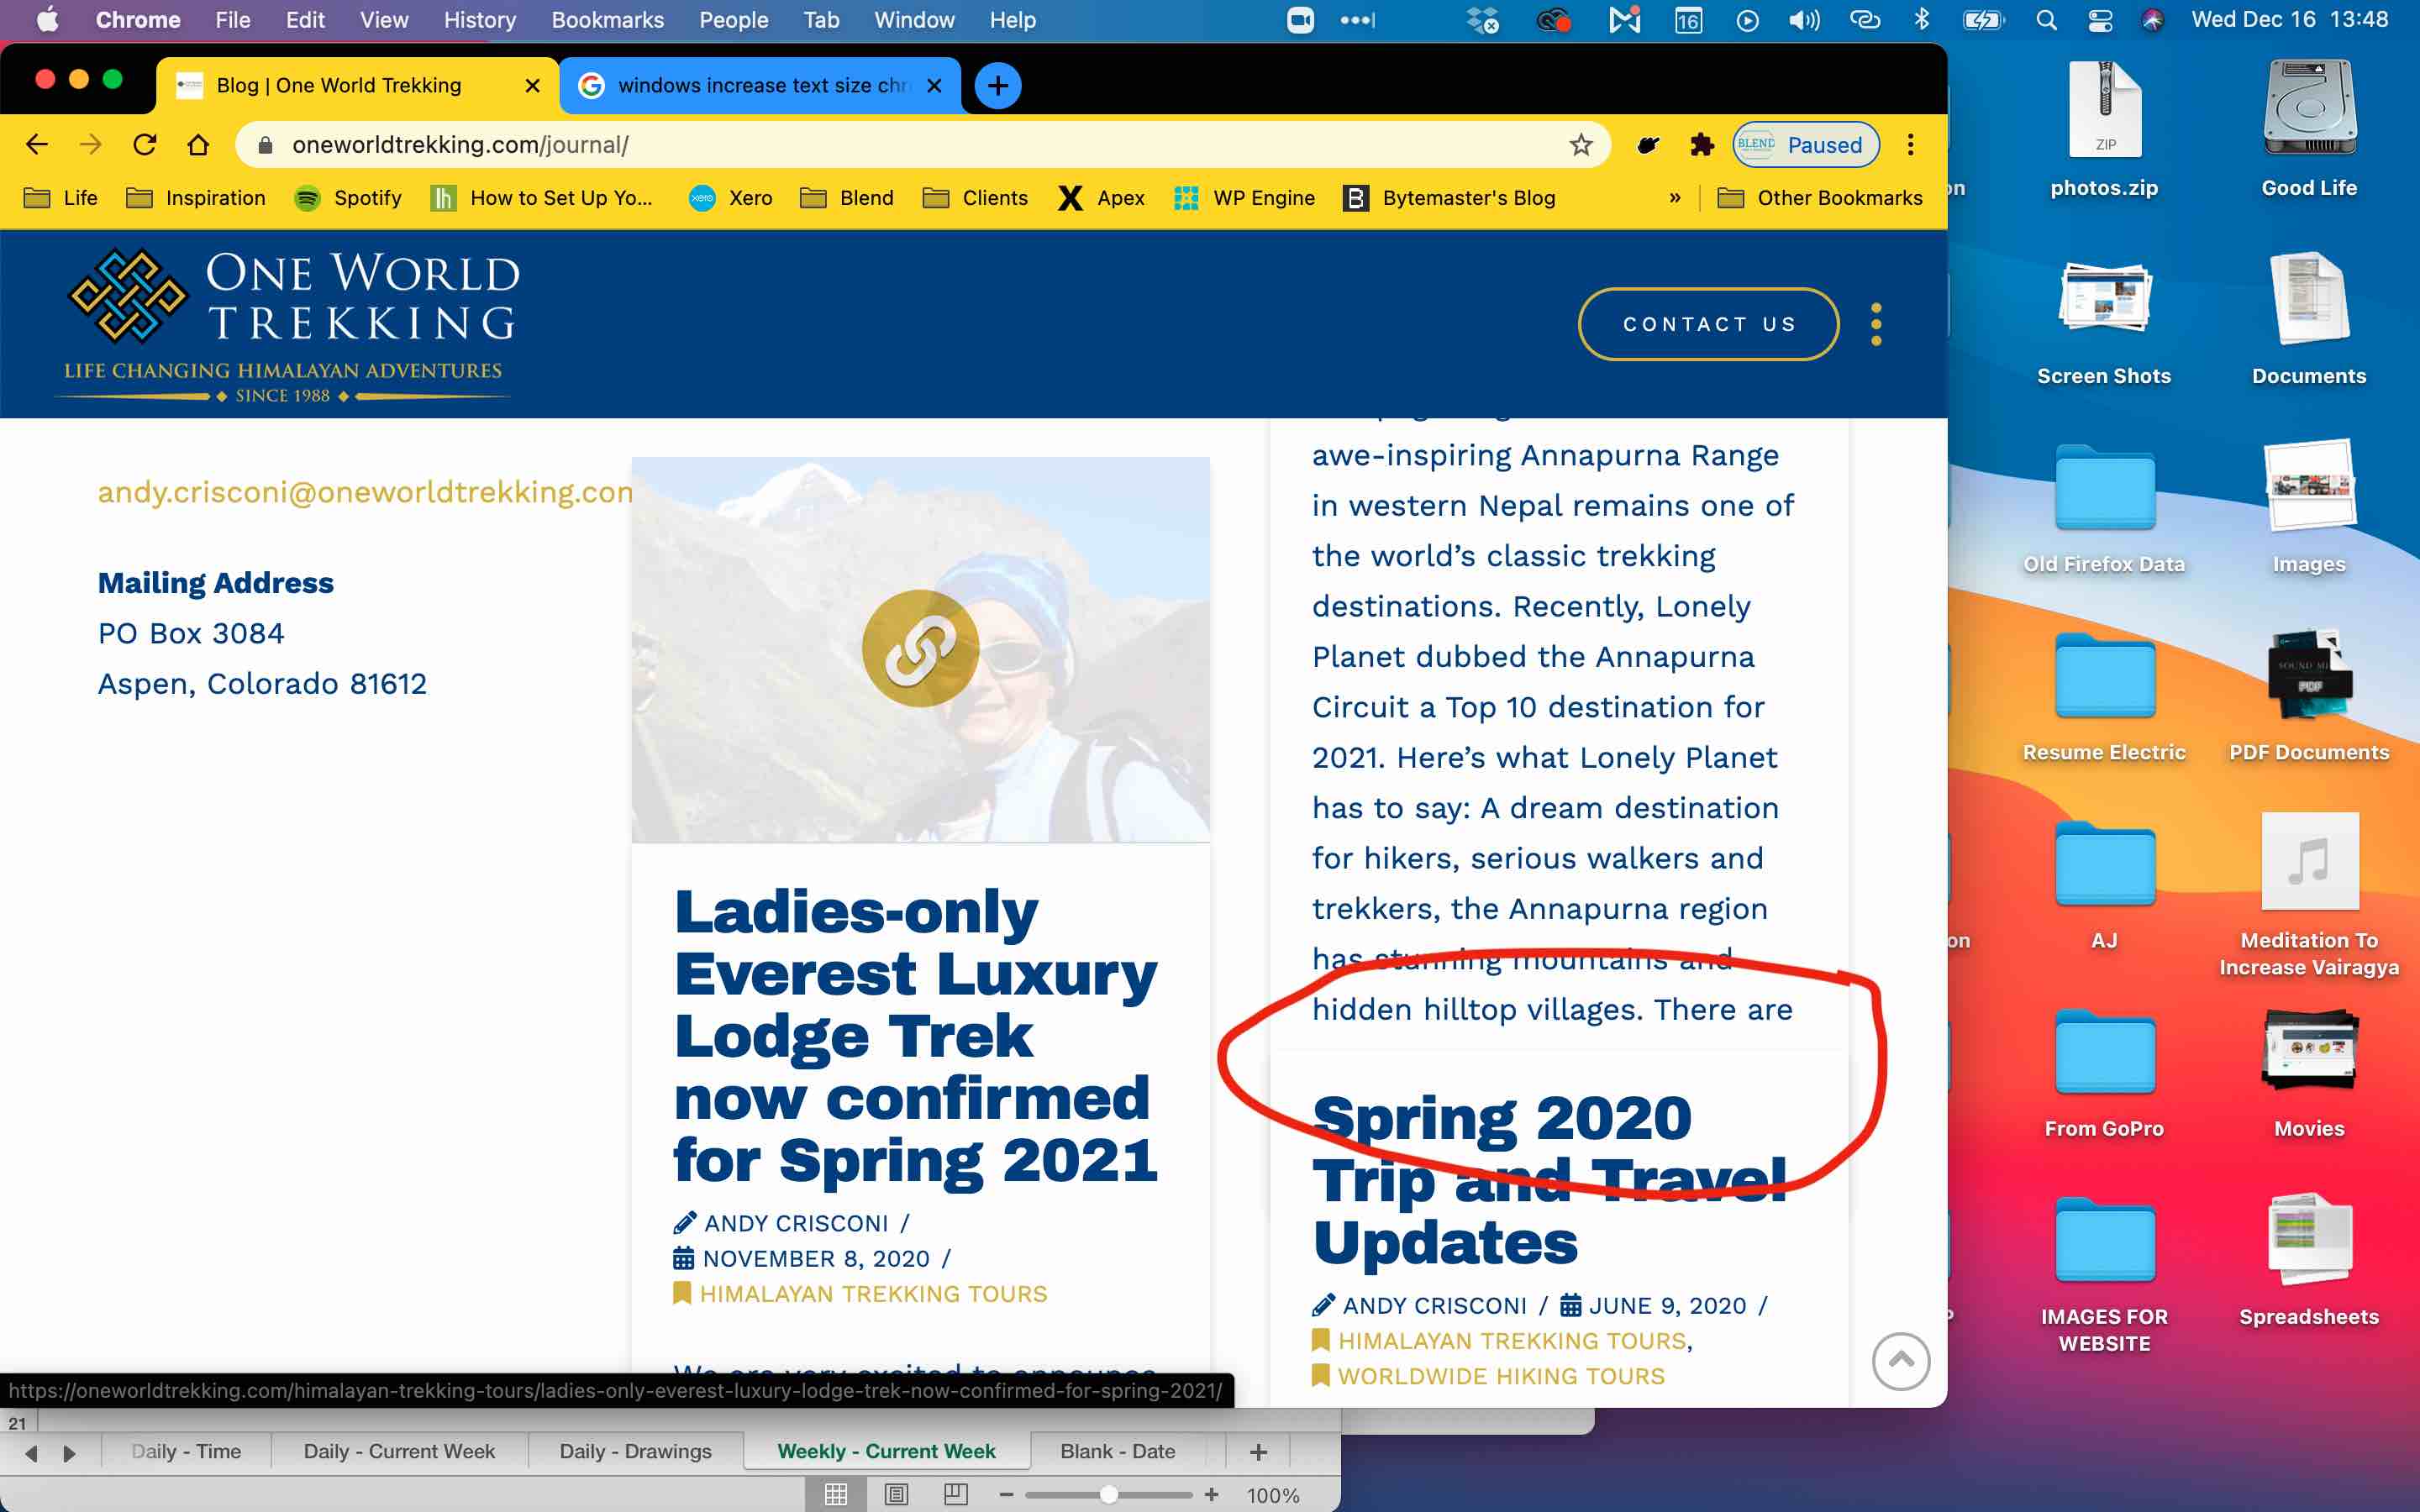2420x1512 pixels.
Task: Bookmark this page with the star icon
Action: (1581, 145)
